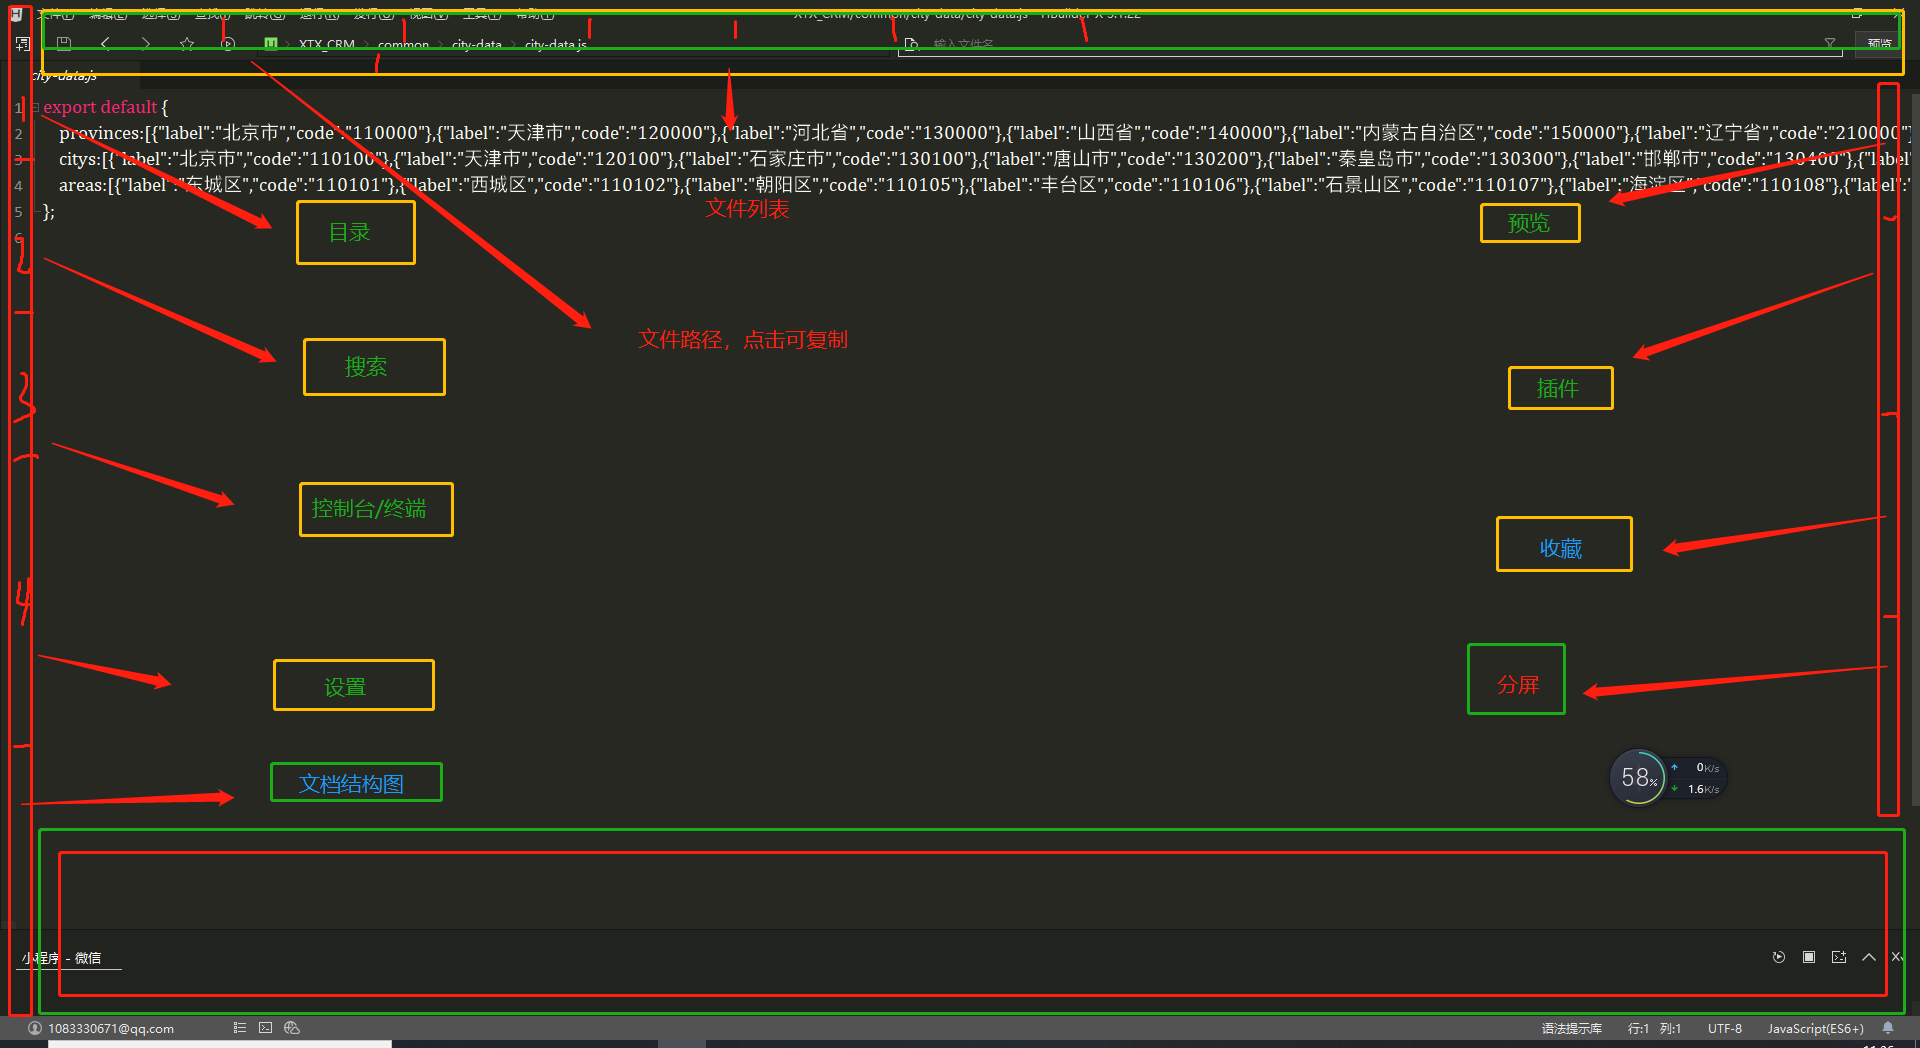
Task: Select XTX_CRM in the breadcrumb path
Action: [327, 45]
